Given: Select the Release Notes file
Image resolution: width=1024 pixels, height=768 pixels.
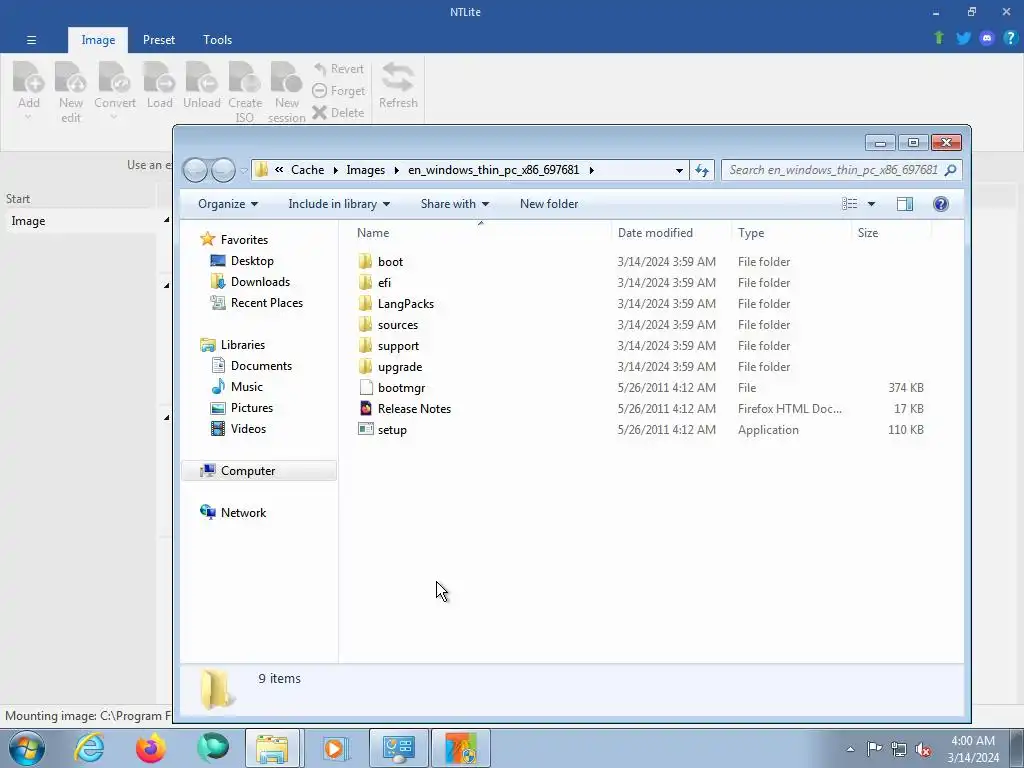Looking at the screenshot, I should (414, 409).
